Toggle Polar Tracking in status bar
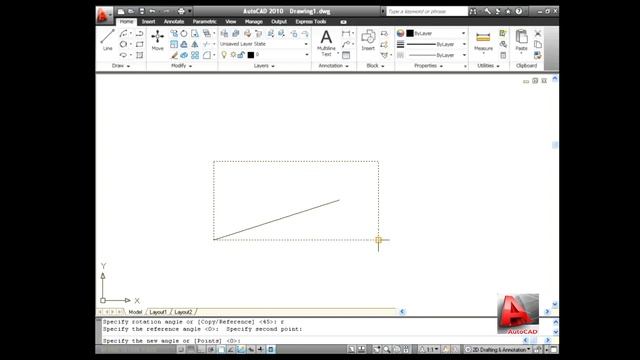Viewport: 640px width, 360px height. [x=211, y=349]
